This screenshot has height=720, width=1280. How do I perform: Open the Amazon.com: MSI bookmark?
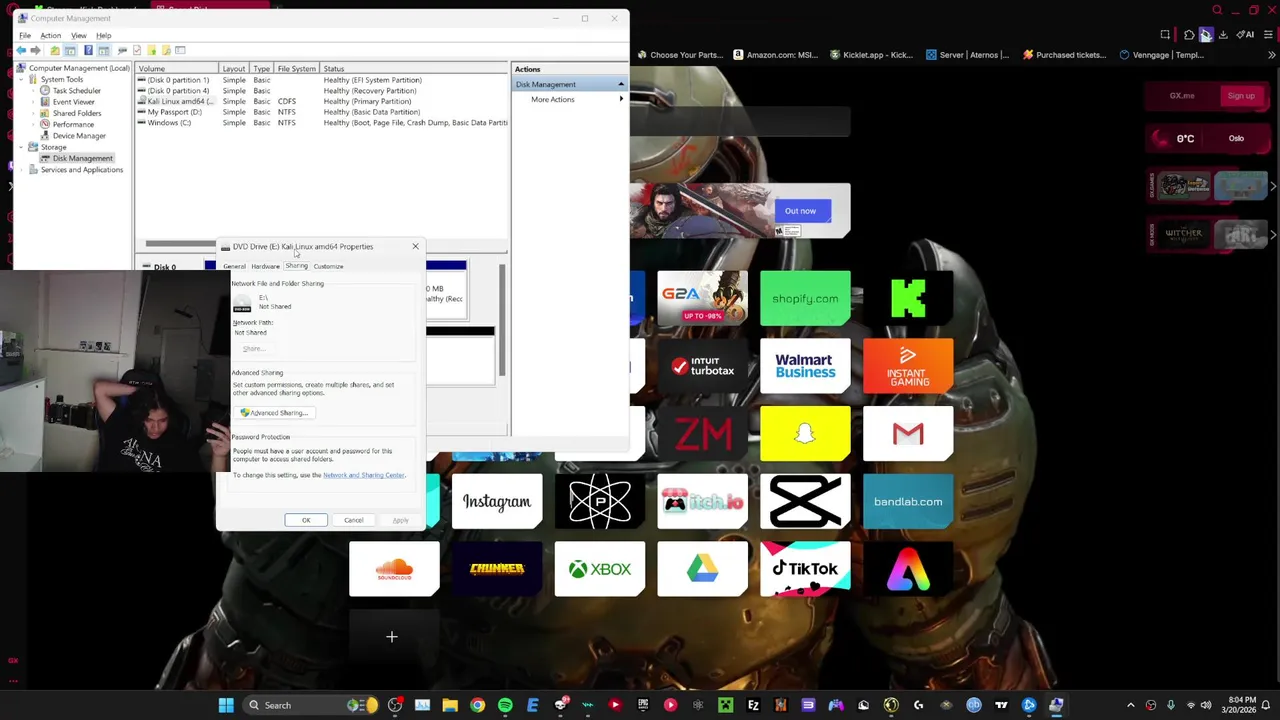(x=776, y=55)
